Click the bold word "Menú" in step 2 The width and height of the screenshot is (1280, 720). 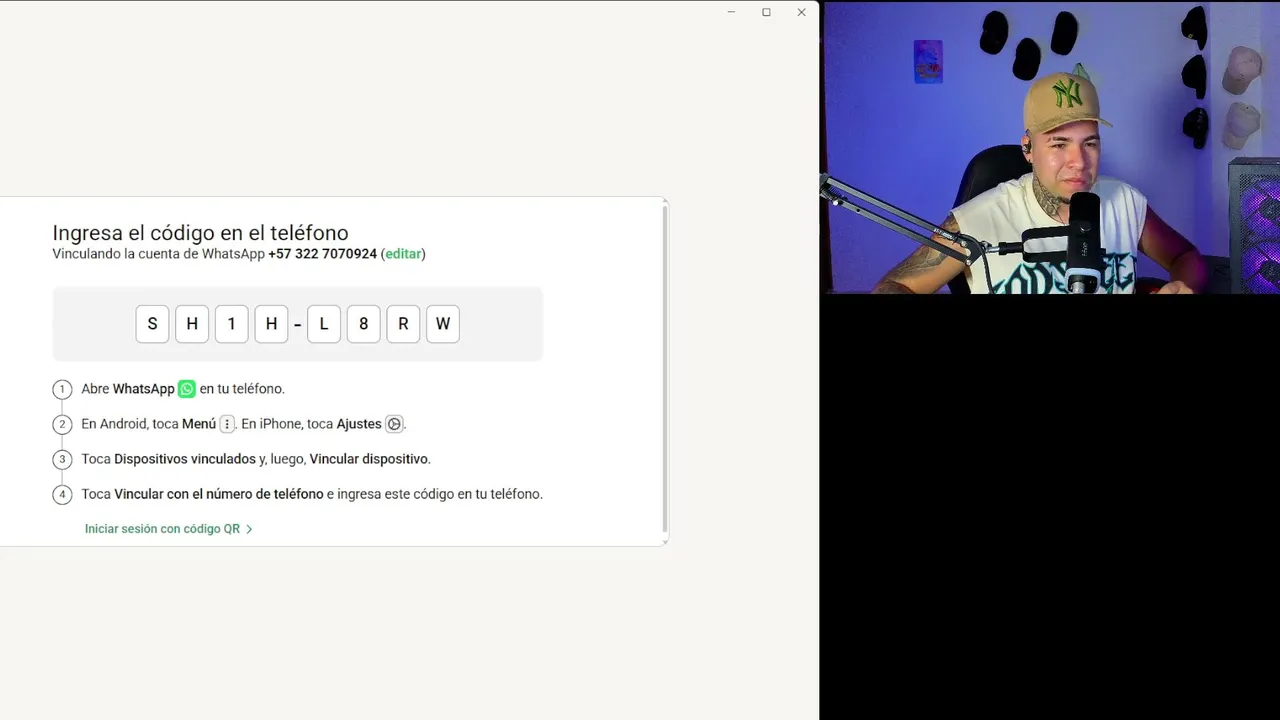(x=199, y=424)
